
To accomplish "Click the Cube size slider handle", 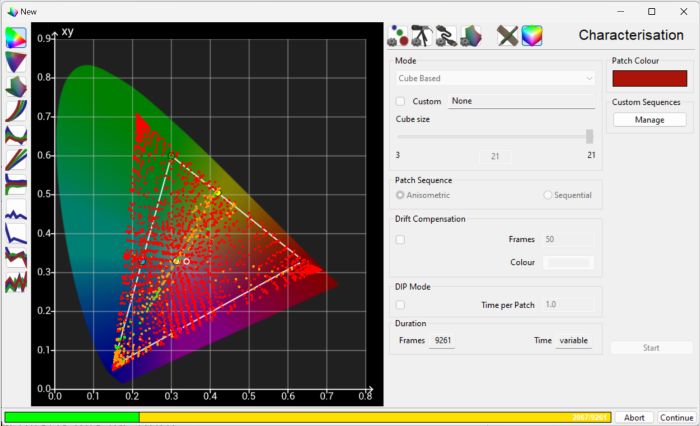I will [590, 137].
